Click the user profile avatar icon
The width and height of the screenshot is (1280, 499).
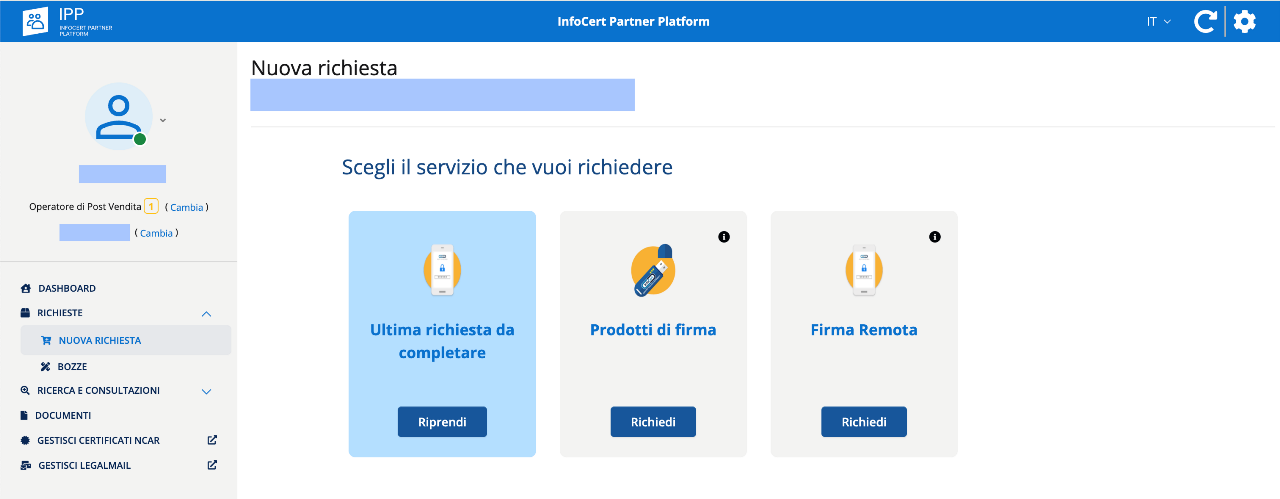coord(118,116)
